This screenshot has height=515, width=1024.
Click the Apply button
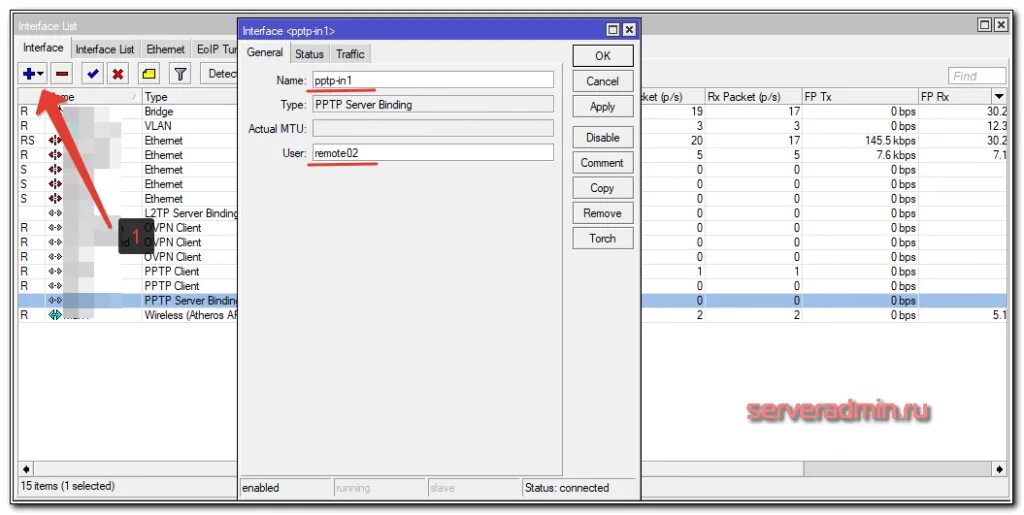[603, 106]
